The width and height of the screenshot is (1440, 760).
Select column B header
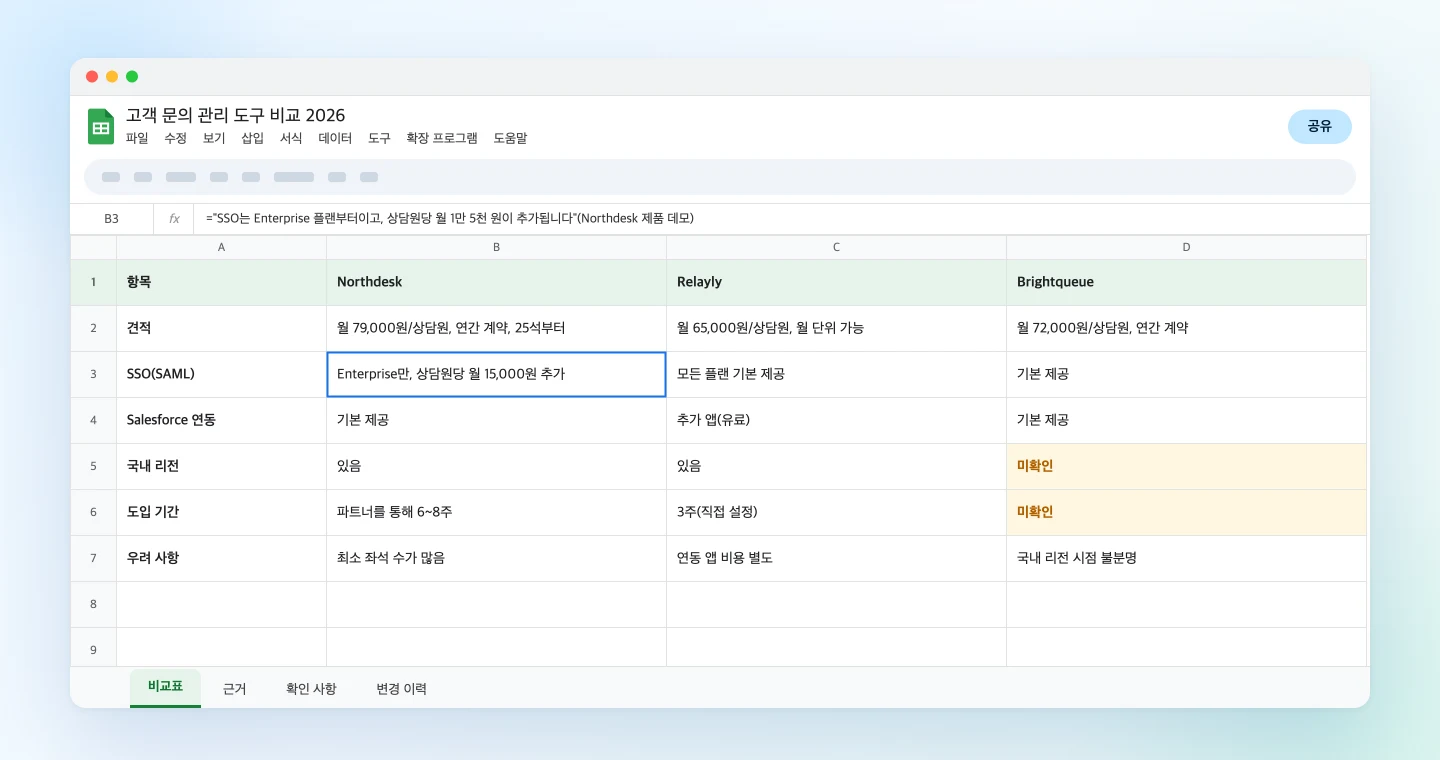pyautogui.click(x=496, y=247)
